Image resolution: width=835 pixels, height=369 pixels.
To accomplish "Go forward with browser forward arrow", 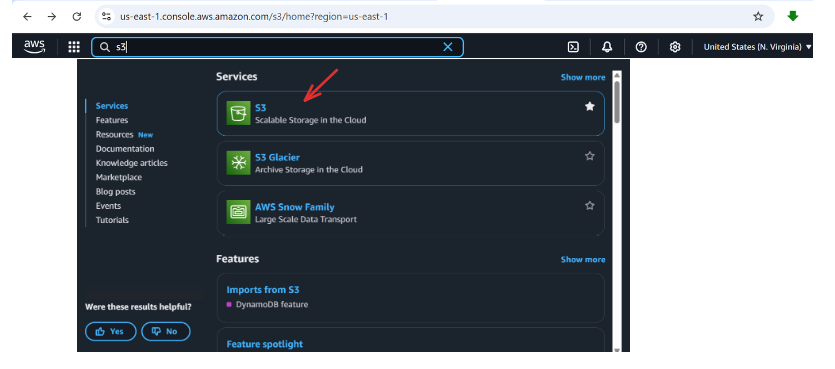I will (52, 17).
